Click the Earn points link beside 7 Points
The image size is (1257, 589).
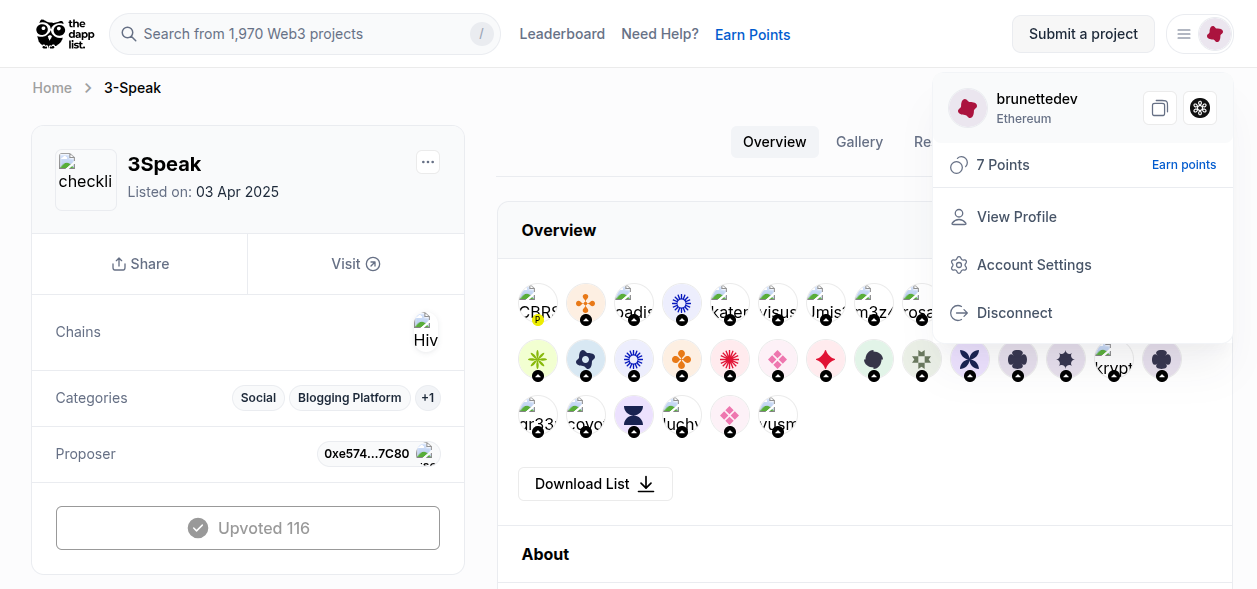click(x=1184, y=165)
